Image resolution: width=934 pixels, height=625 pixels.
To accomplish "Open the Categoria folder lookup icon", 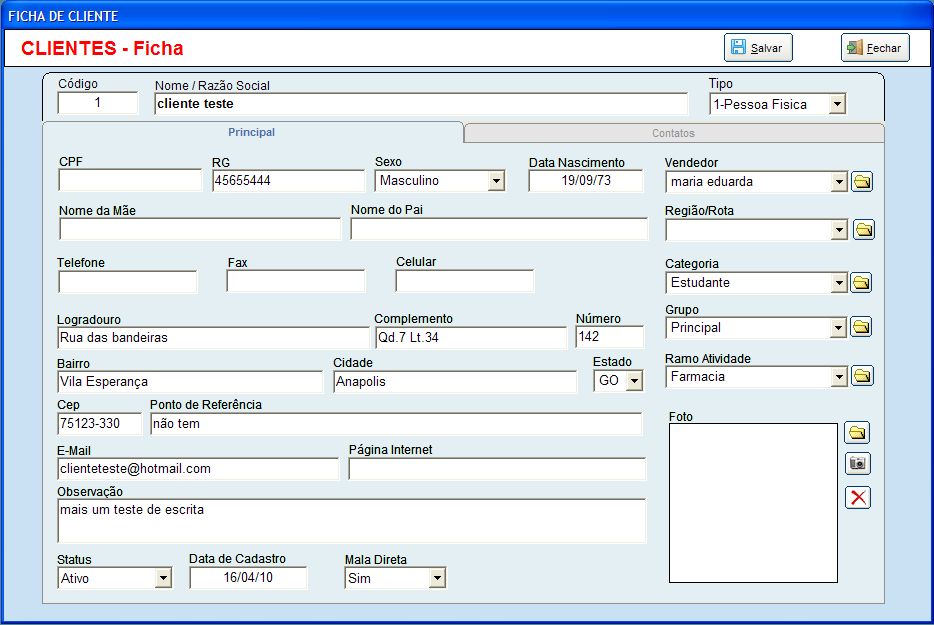I will click(x=861, y=283).
